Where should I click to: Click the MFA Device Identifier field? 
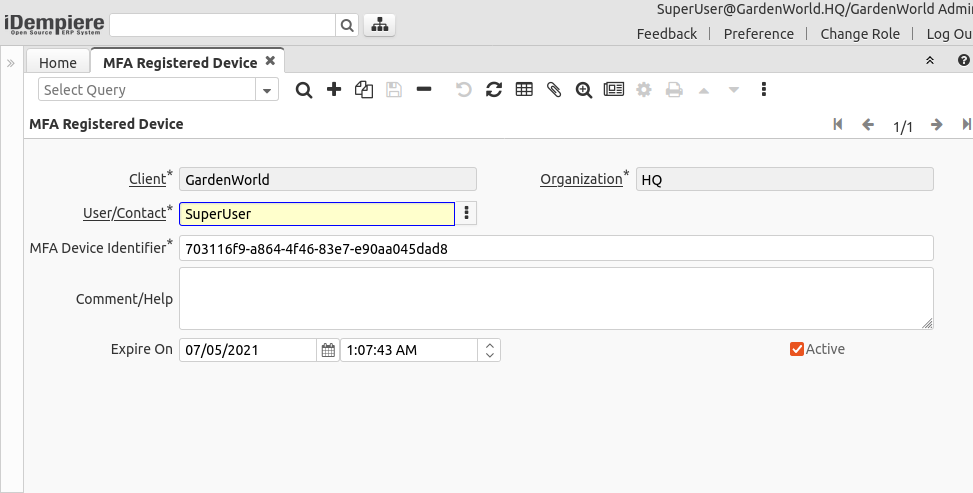click(556, 248)
